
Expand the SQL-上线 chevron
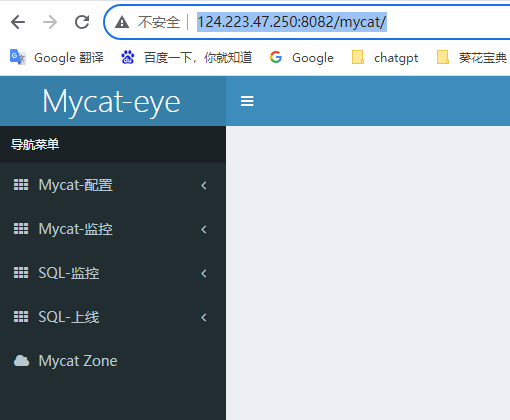click(x=204, y=317)
